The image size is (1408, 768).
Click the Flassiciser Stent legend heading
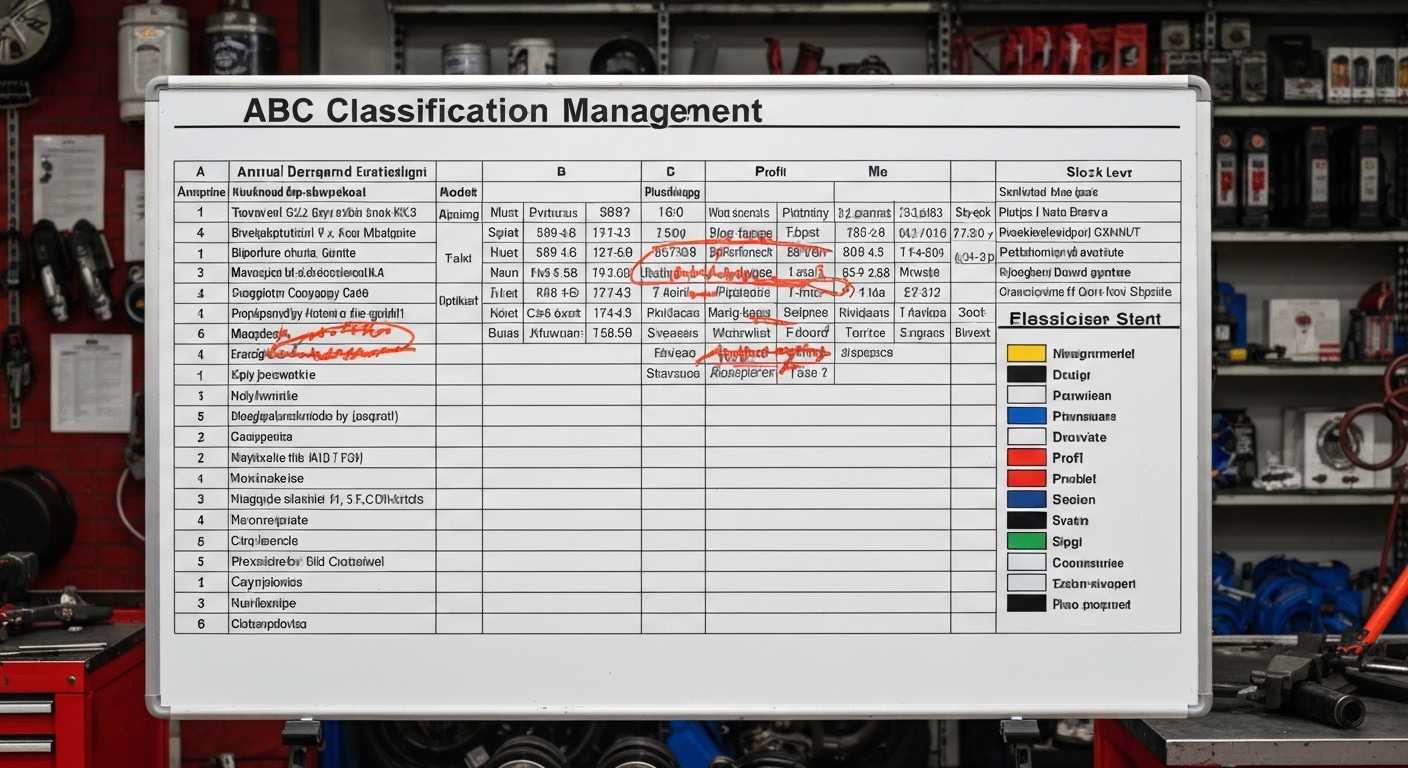[1088, 318]
